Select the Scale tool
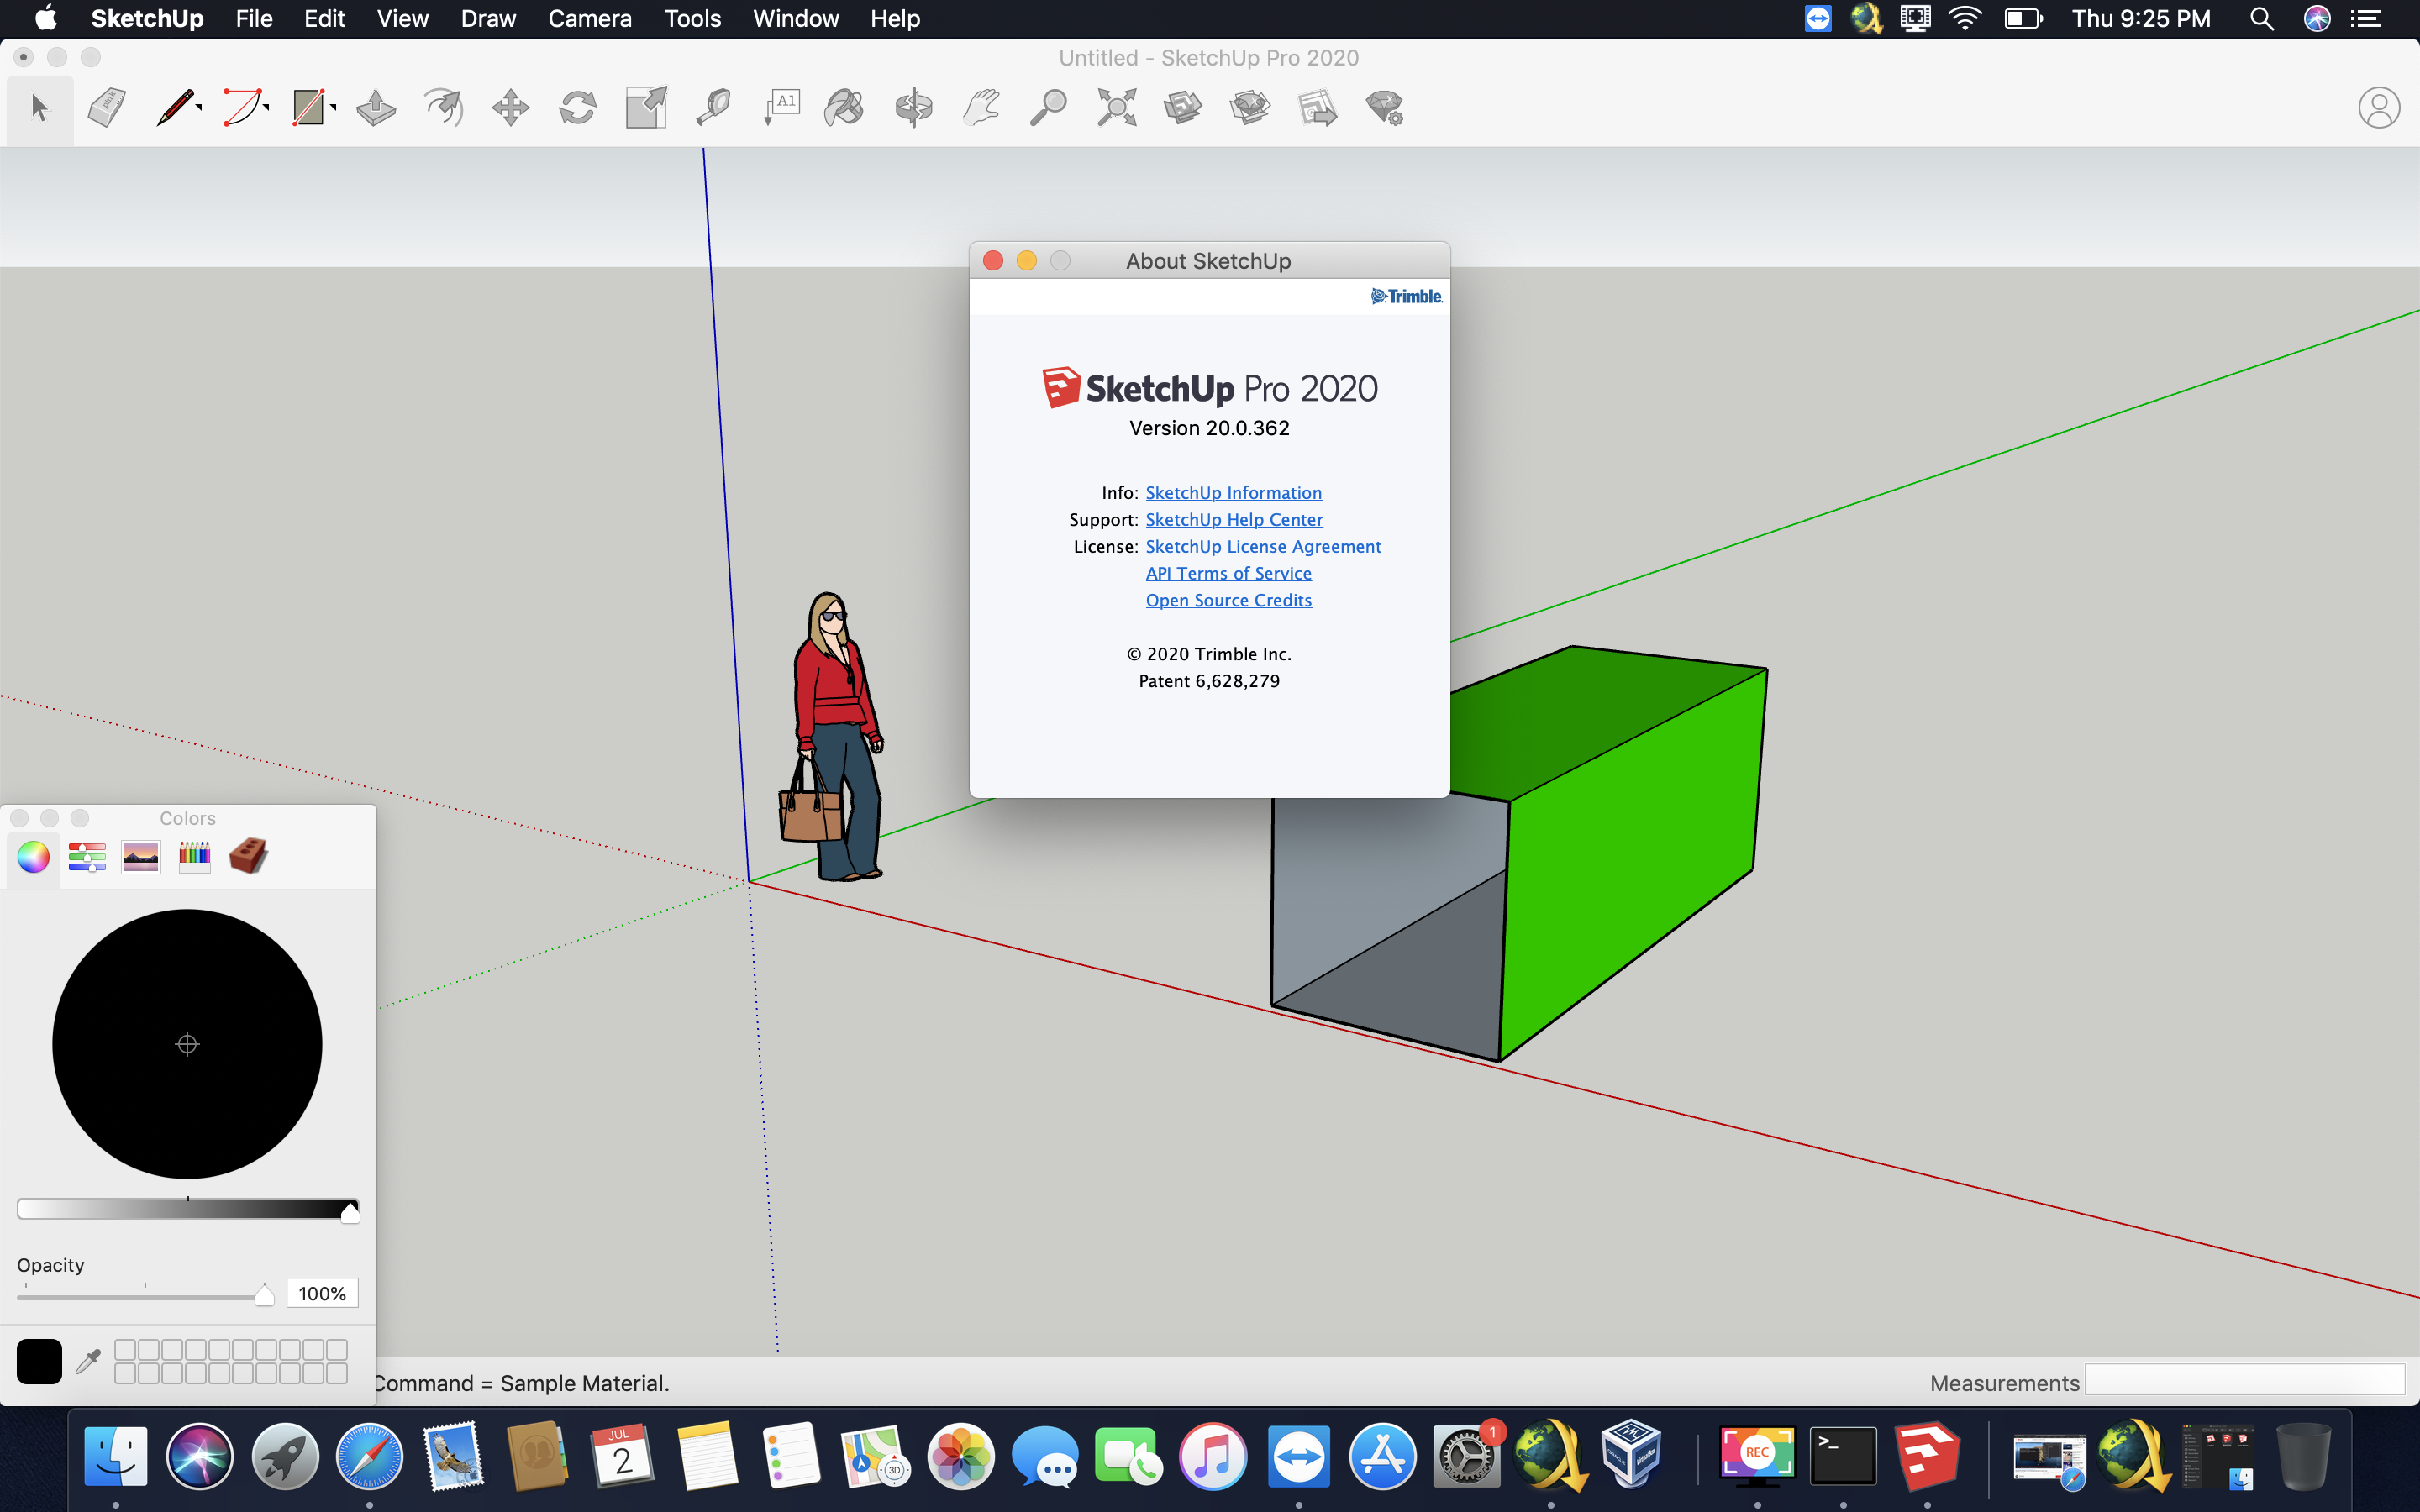The width and height of the screenshot is (2420, 1512). coord(646,107)
